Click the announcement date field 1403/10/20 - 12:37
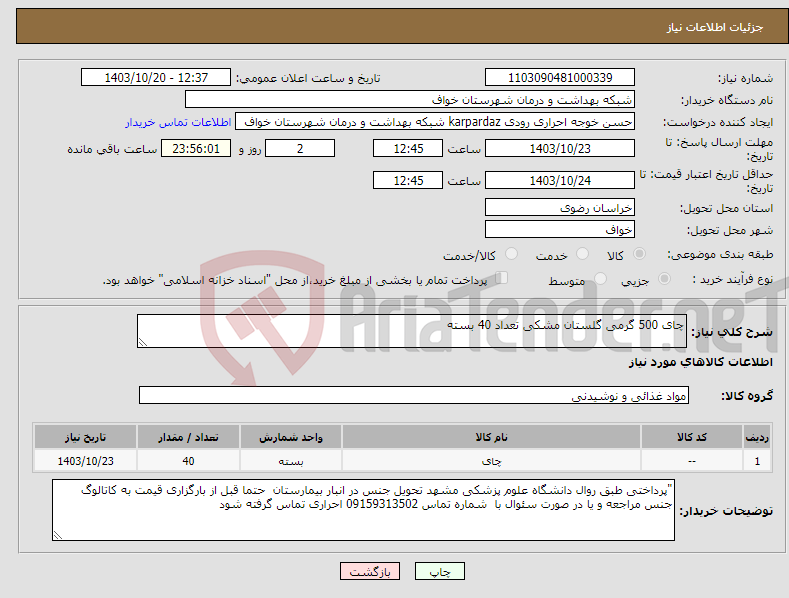 (x=156, y=78)
